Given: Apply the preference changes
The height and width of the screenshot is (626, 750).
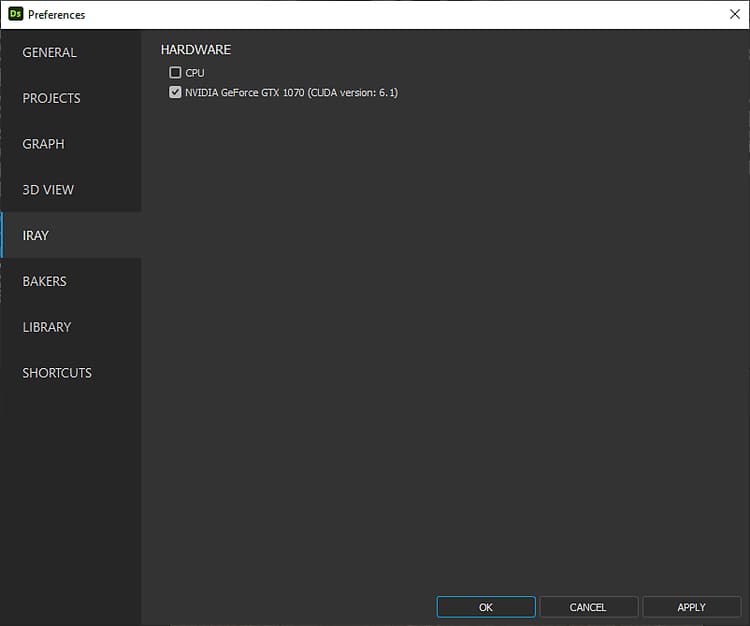Looking at the screenshot, I should (x=691, y=607).
